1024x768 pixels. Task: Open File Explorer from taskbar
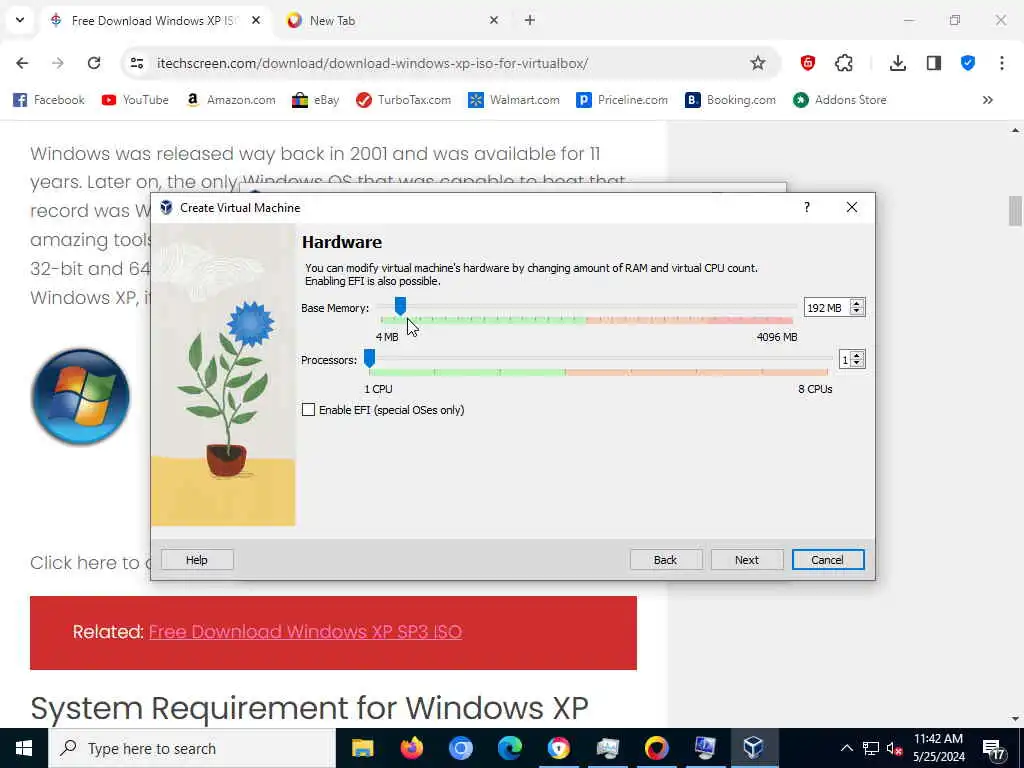click(362, 748)
